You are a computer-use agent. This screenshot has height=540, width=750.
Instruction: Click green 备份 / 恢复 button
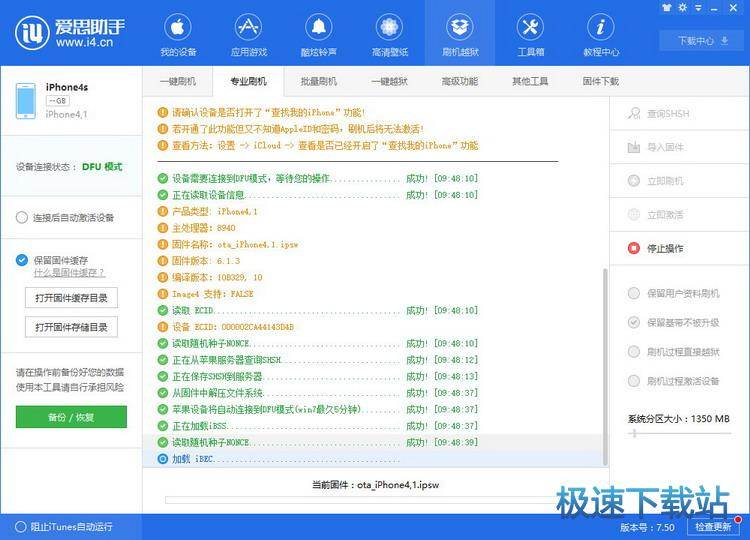click(71, 417)
